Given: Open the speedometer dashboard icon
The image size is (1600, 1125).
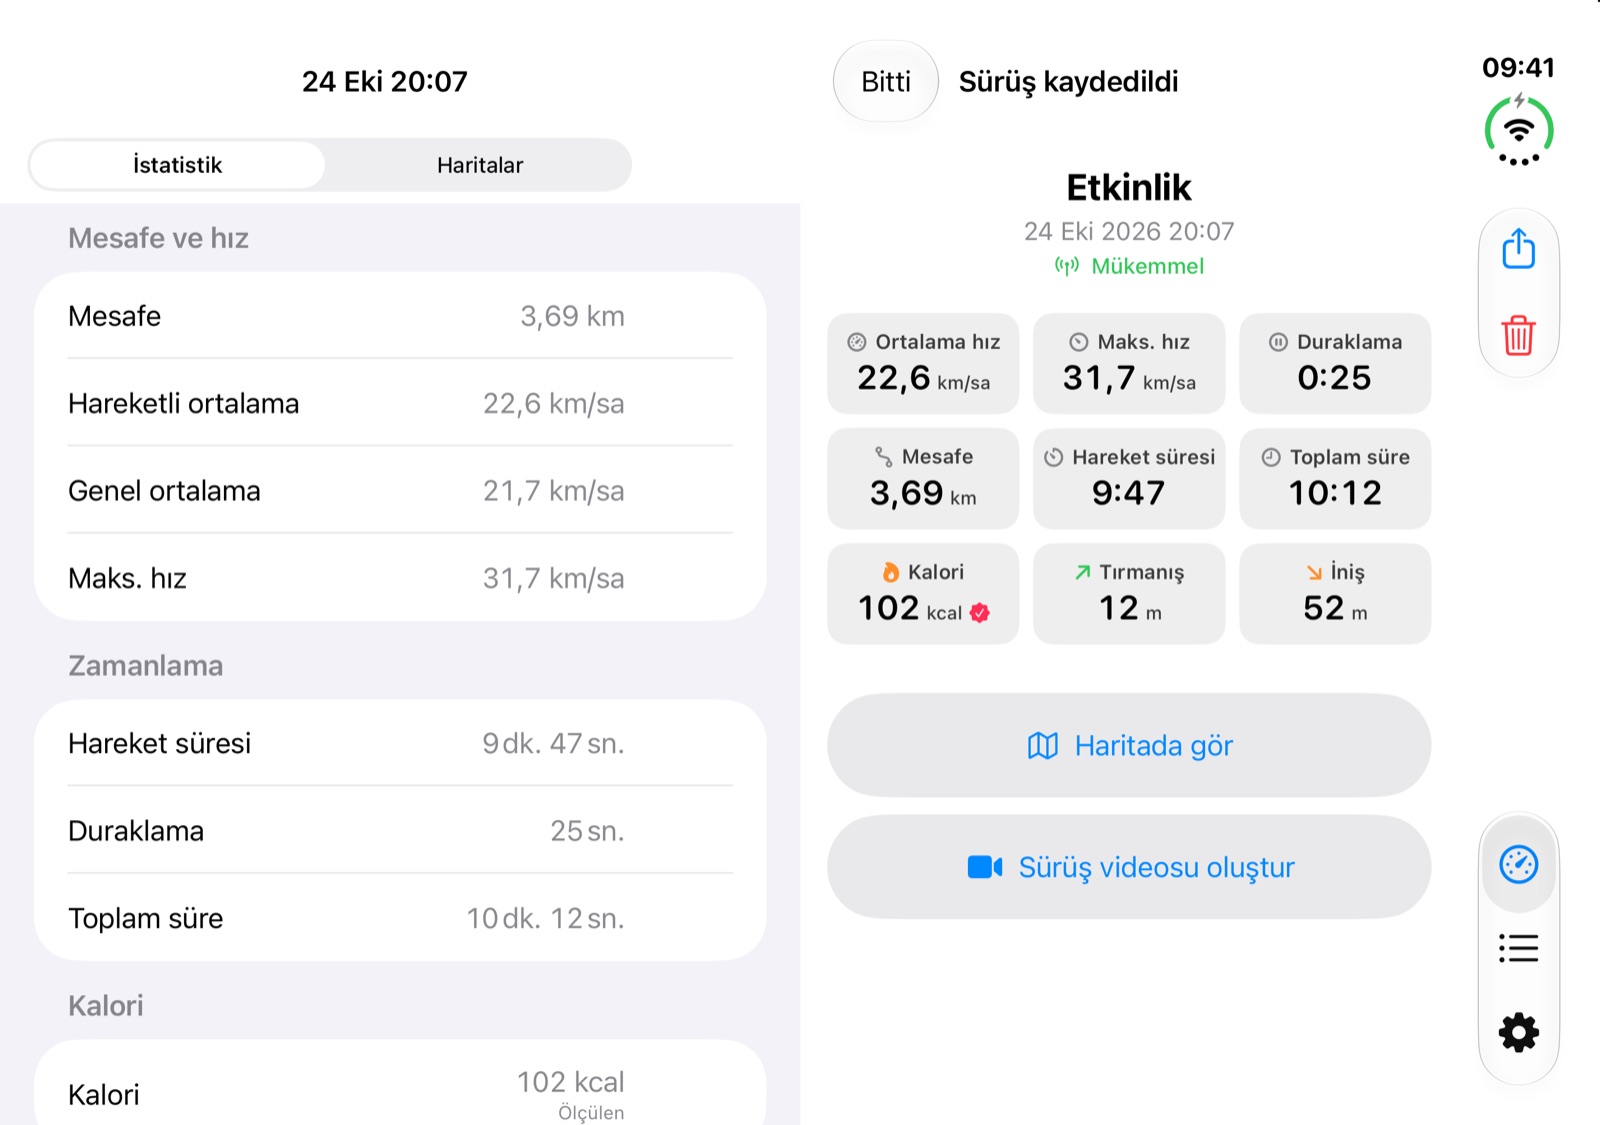Looking at the screenshot, I should [x=1518, y=864].
